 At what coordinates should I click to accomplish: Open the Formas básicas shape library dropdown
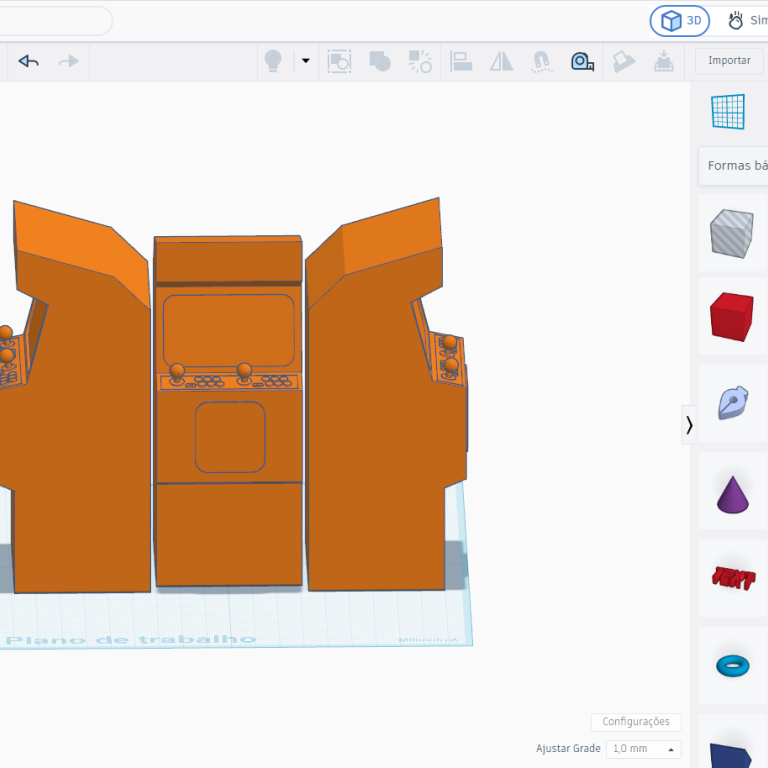coord(734,166)
